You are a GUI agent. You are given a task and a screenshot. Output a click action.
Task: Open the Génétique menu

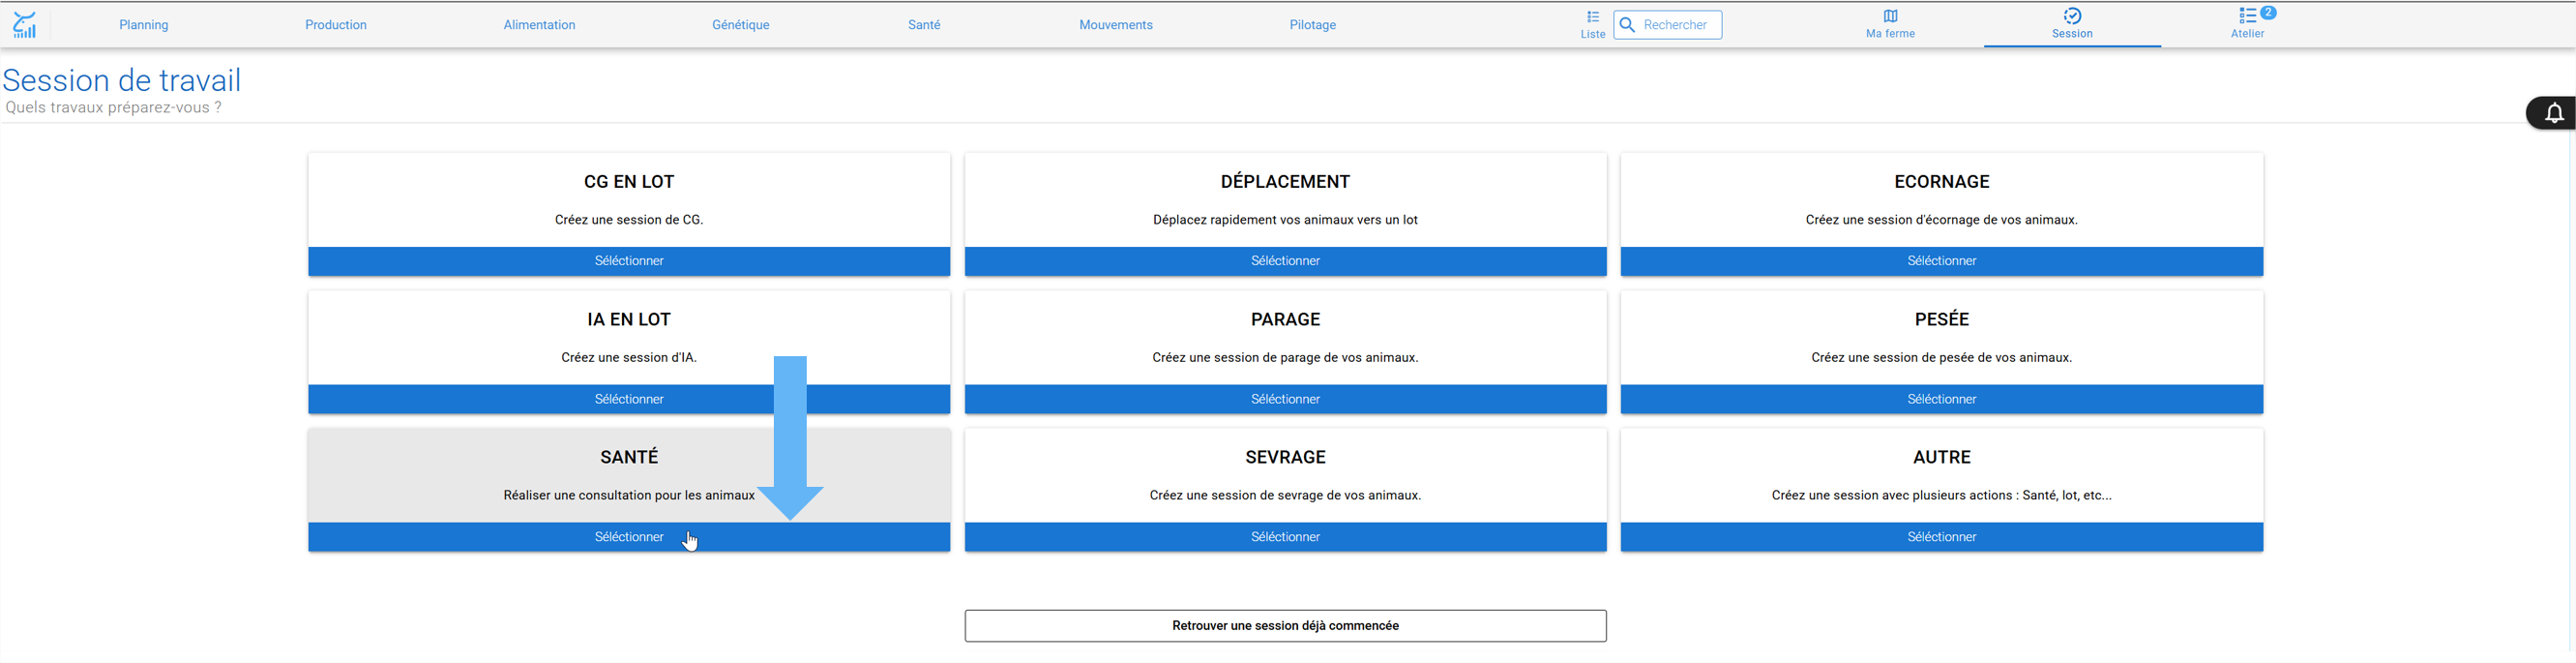(741, 25)
